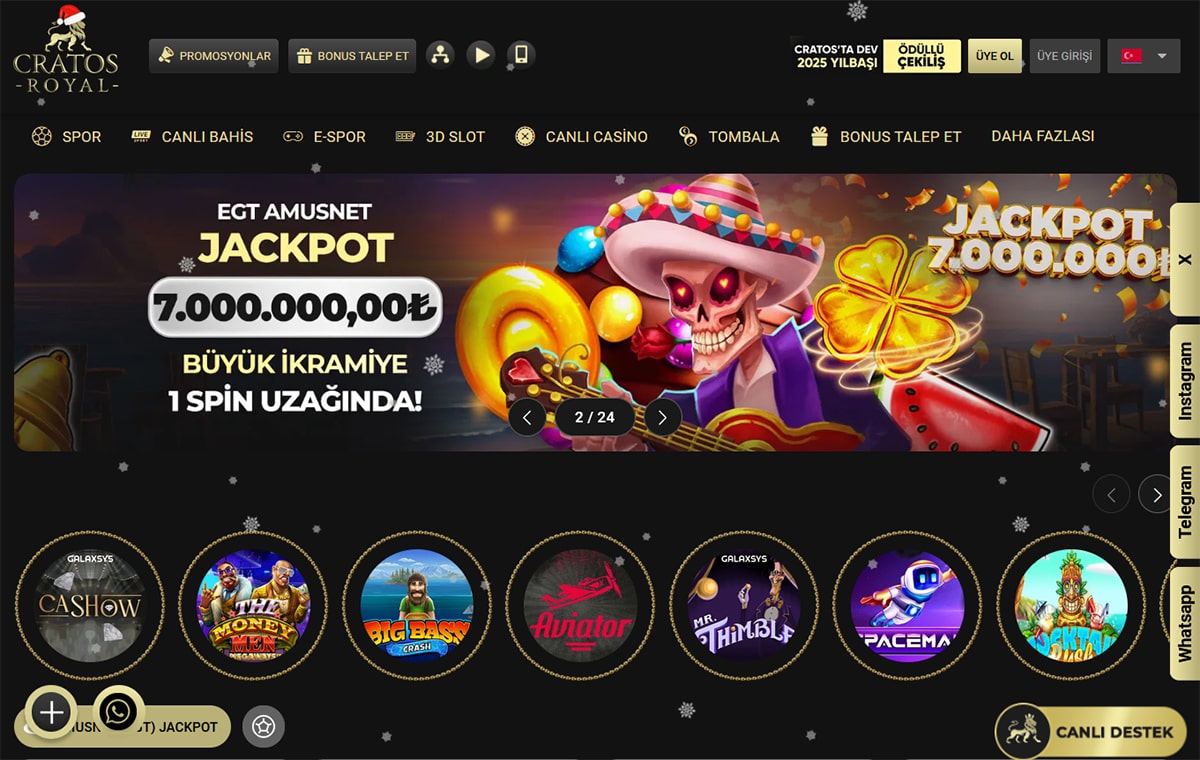This screenshot has width=1200, height=760.
Task: Open the gold-bordered plus floating button
Action: point(51,712)
